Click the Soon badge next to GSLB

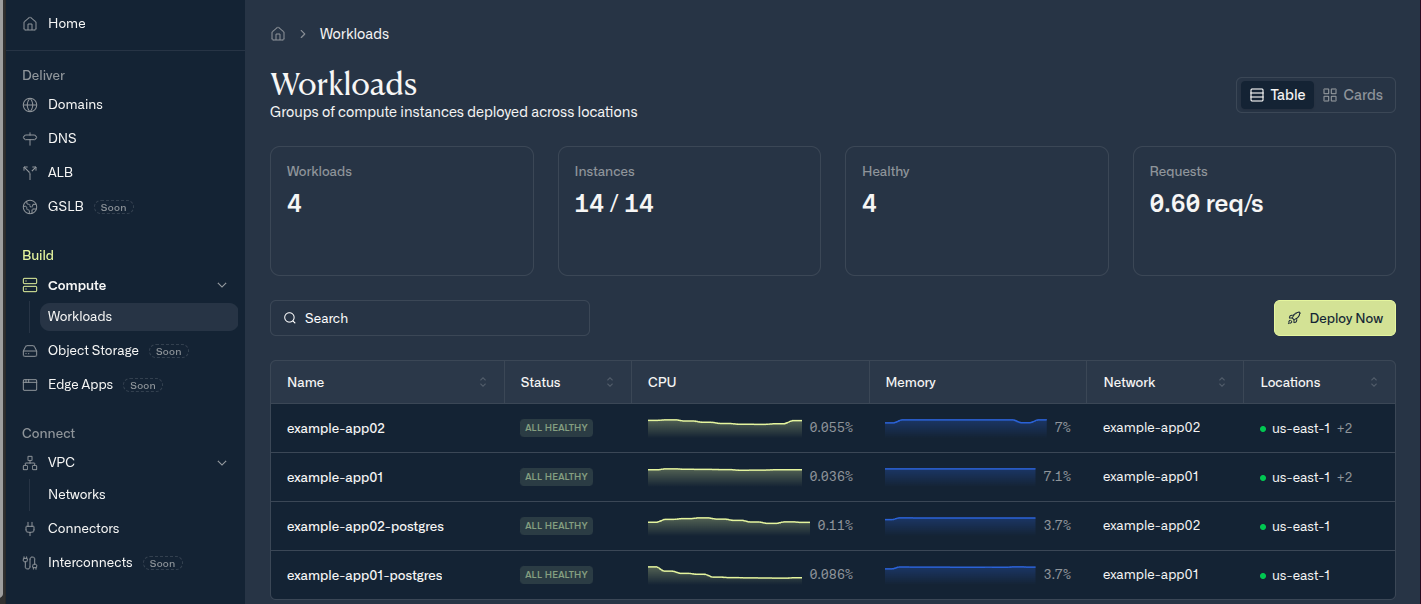click(x=114, y=207)
